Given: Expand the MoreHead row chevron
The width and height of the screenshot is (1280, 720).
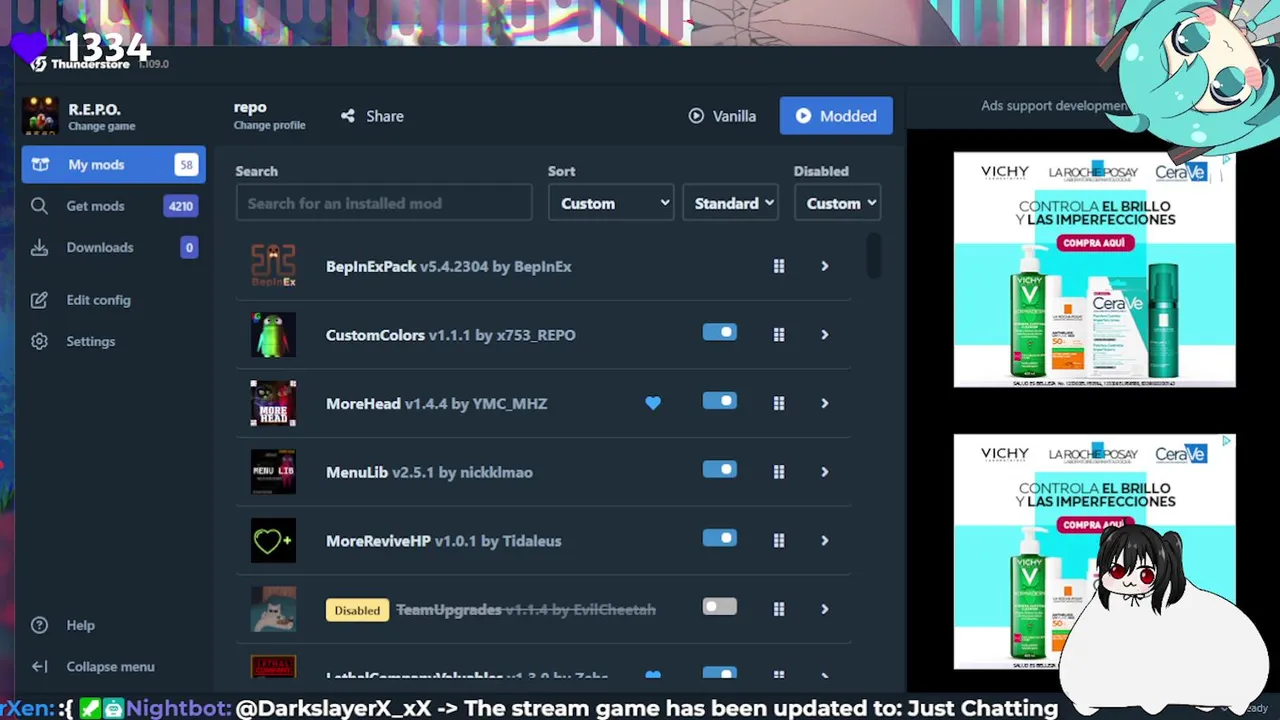Looking at the screenshot, I should 825,403.
